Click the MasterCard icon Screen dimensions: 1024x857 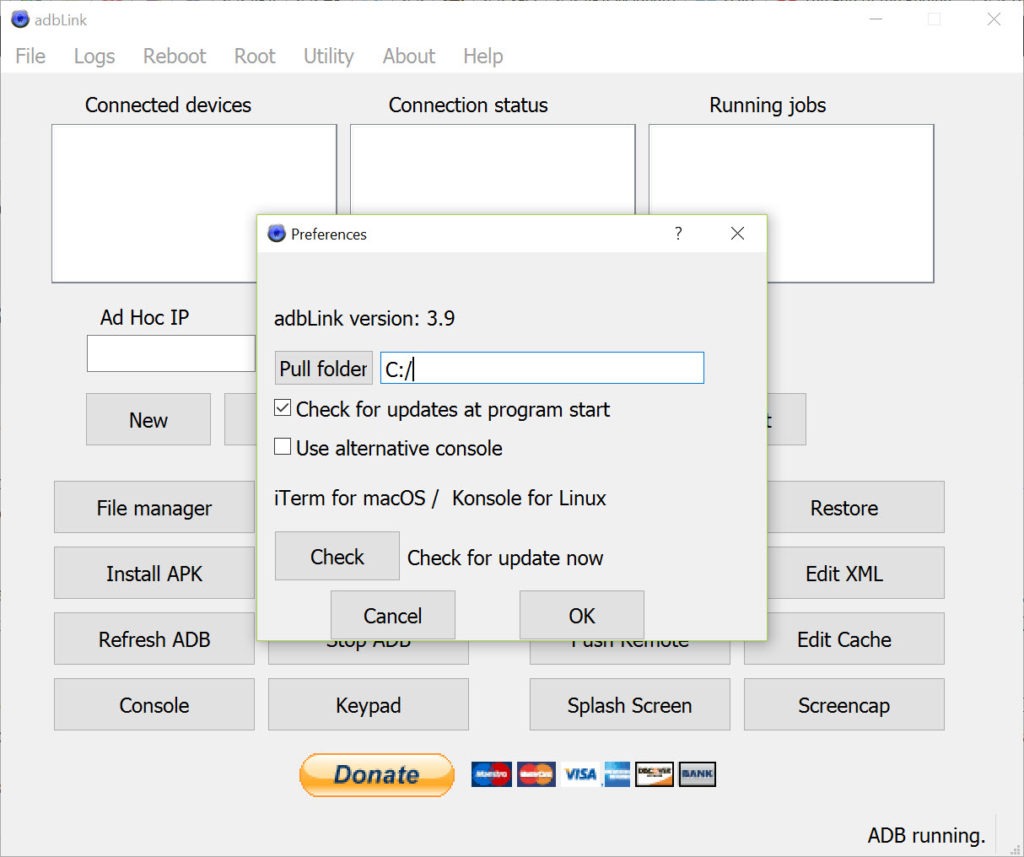tap(536, 774)
